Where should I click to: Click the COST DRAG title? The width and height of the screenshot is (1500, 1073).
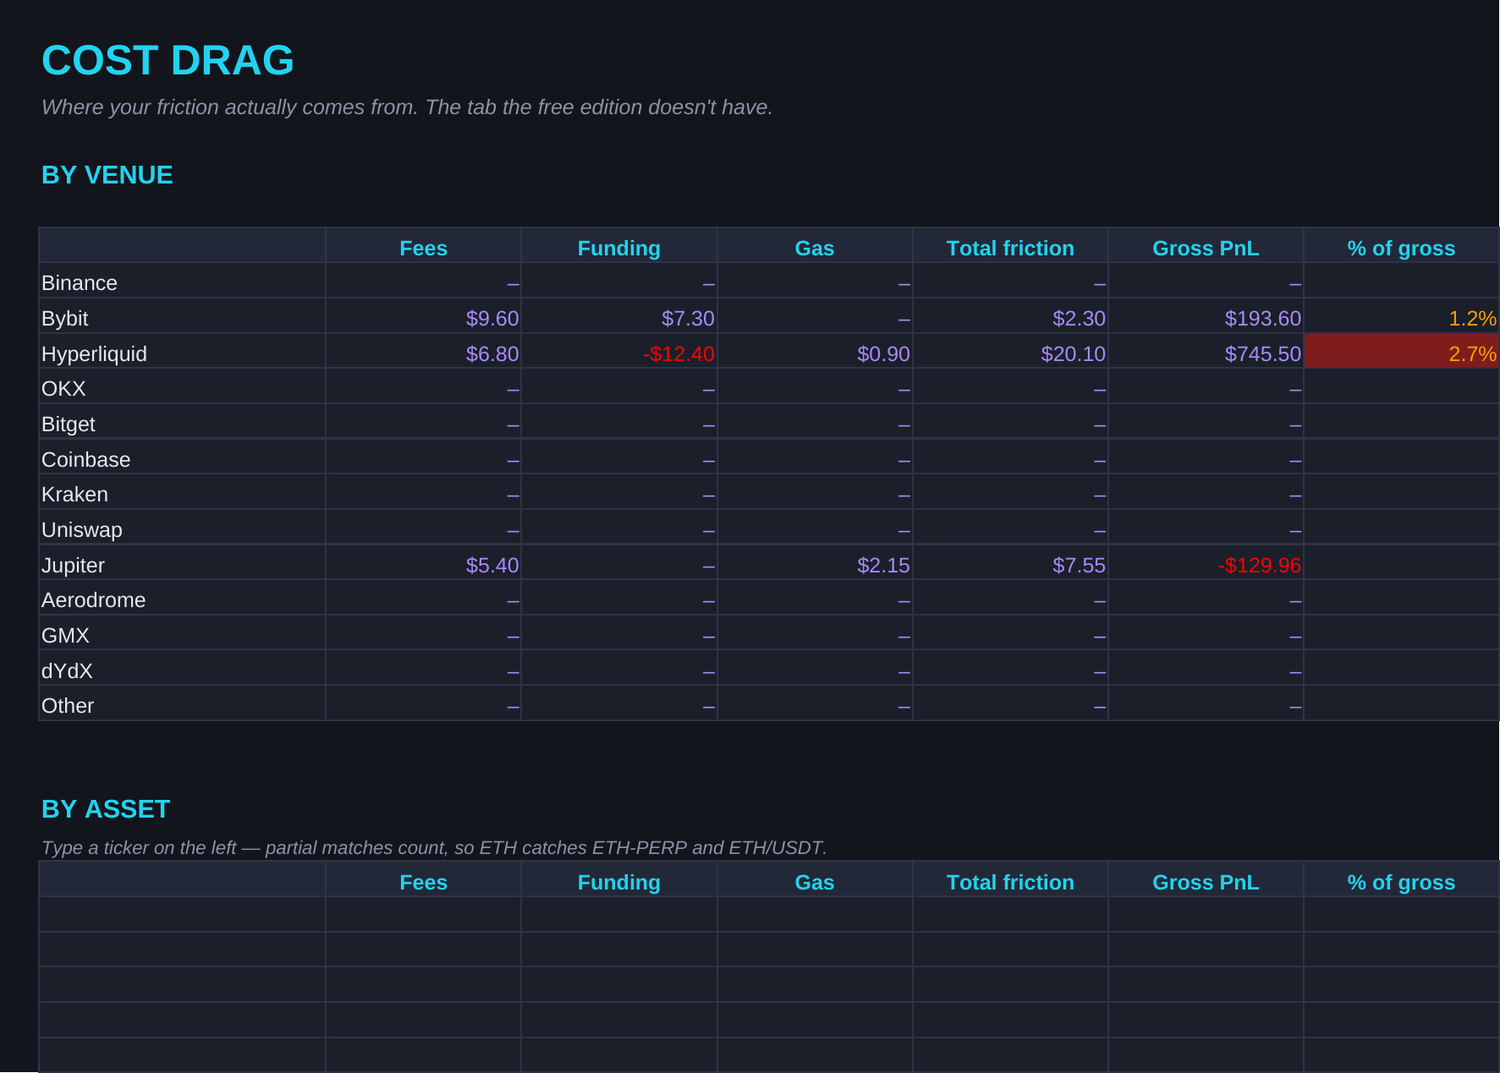pyautogui.click(x=168, y=61)
